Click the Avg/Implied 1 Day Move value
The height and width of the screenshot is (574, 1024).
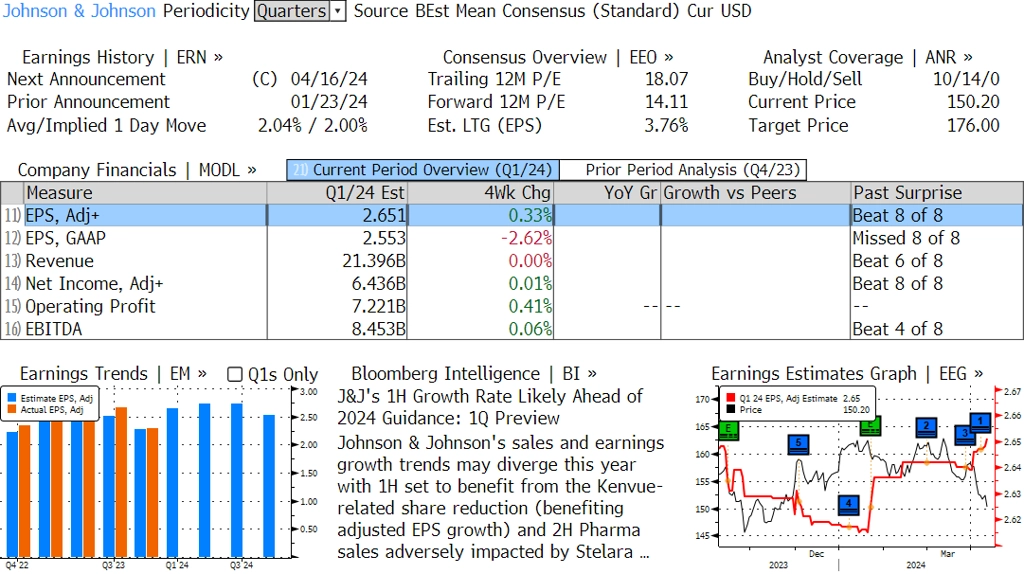pos(313,126)
